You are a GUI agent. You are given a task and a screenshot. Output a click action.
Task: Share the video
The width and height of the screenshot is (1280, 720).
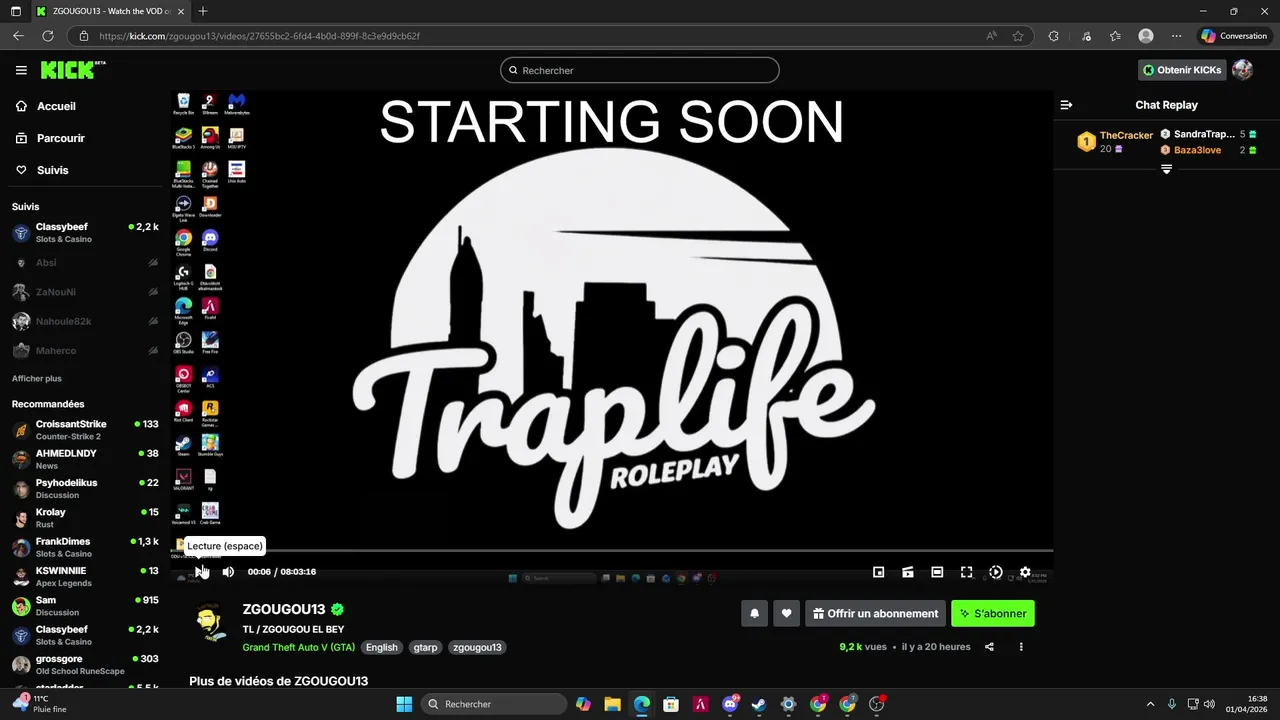(x=989, y=647)
